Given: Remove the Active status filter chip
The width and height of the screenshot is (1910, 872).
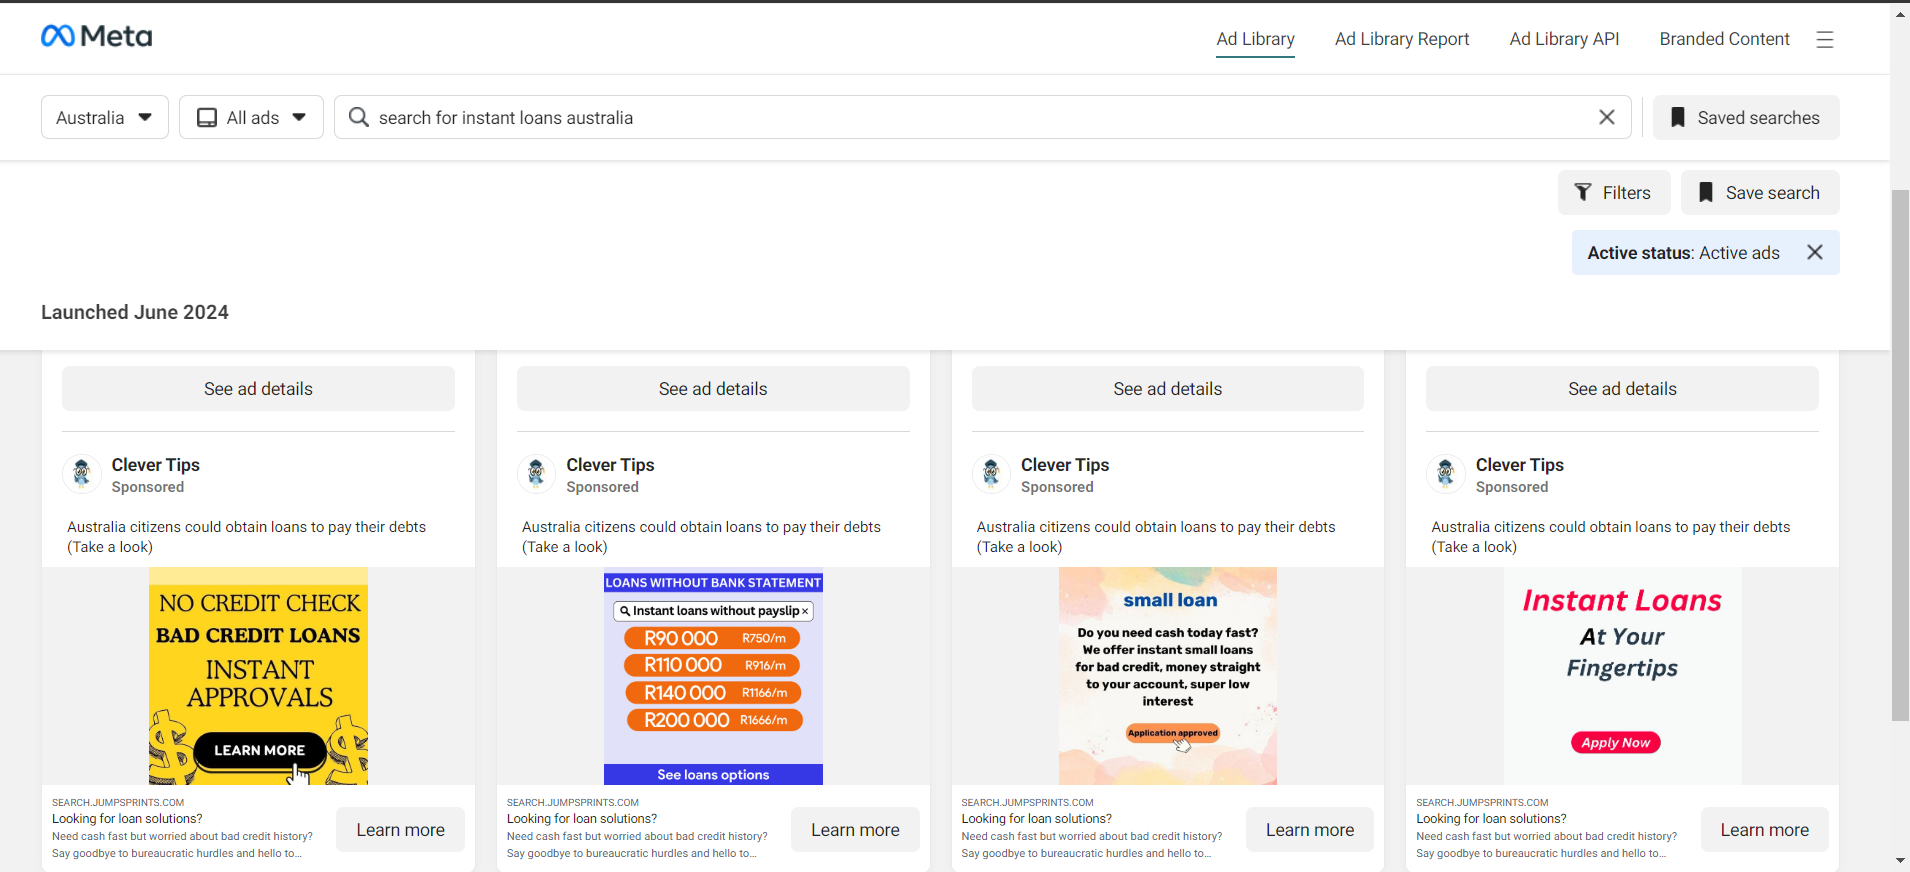Looking at the screenshot, I should [x=1815, y=253].
